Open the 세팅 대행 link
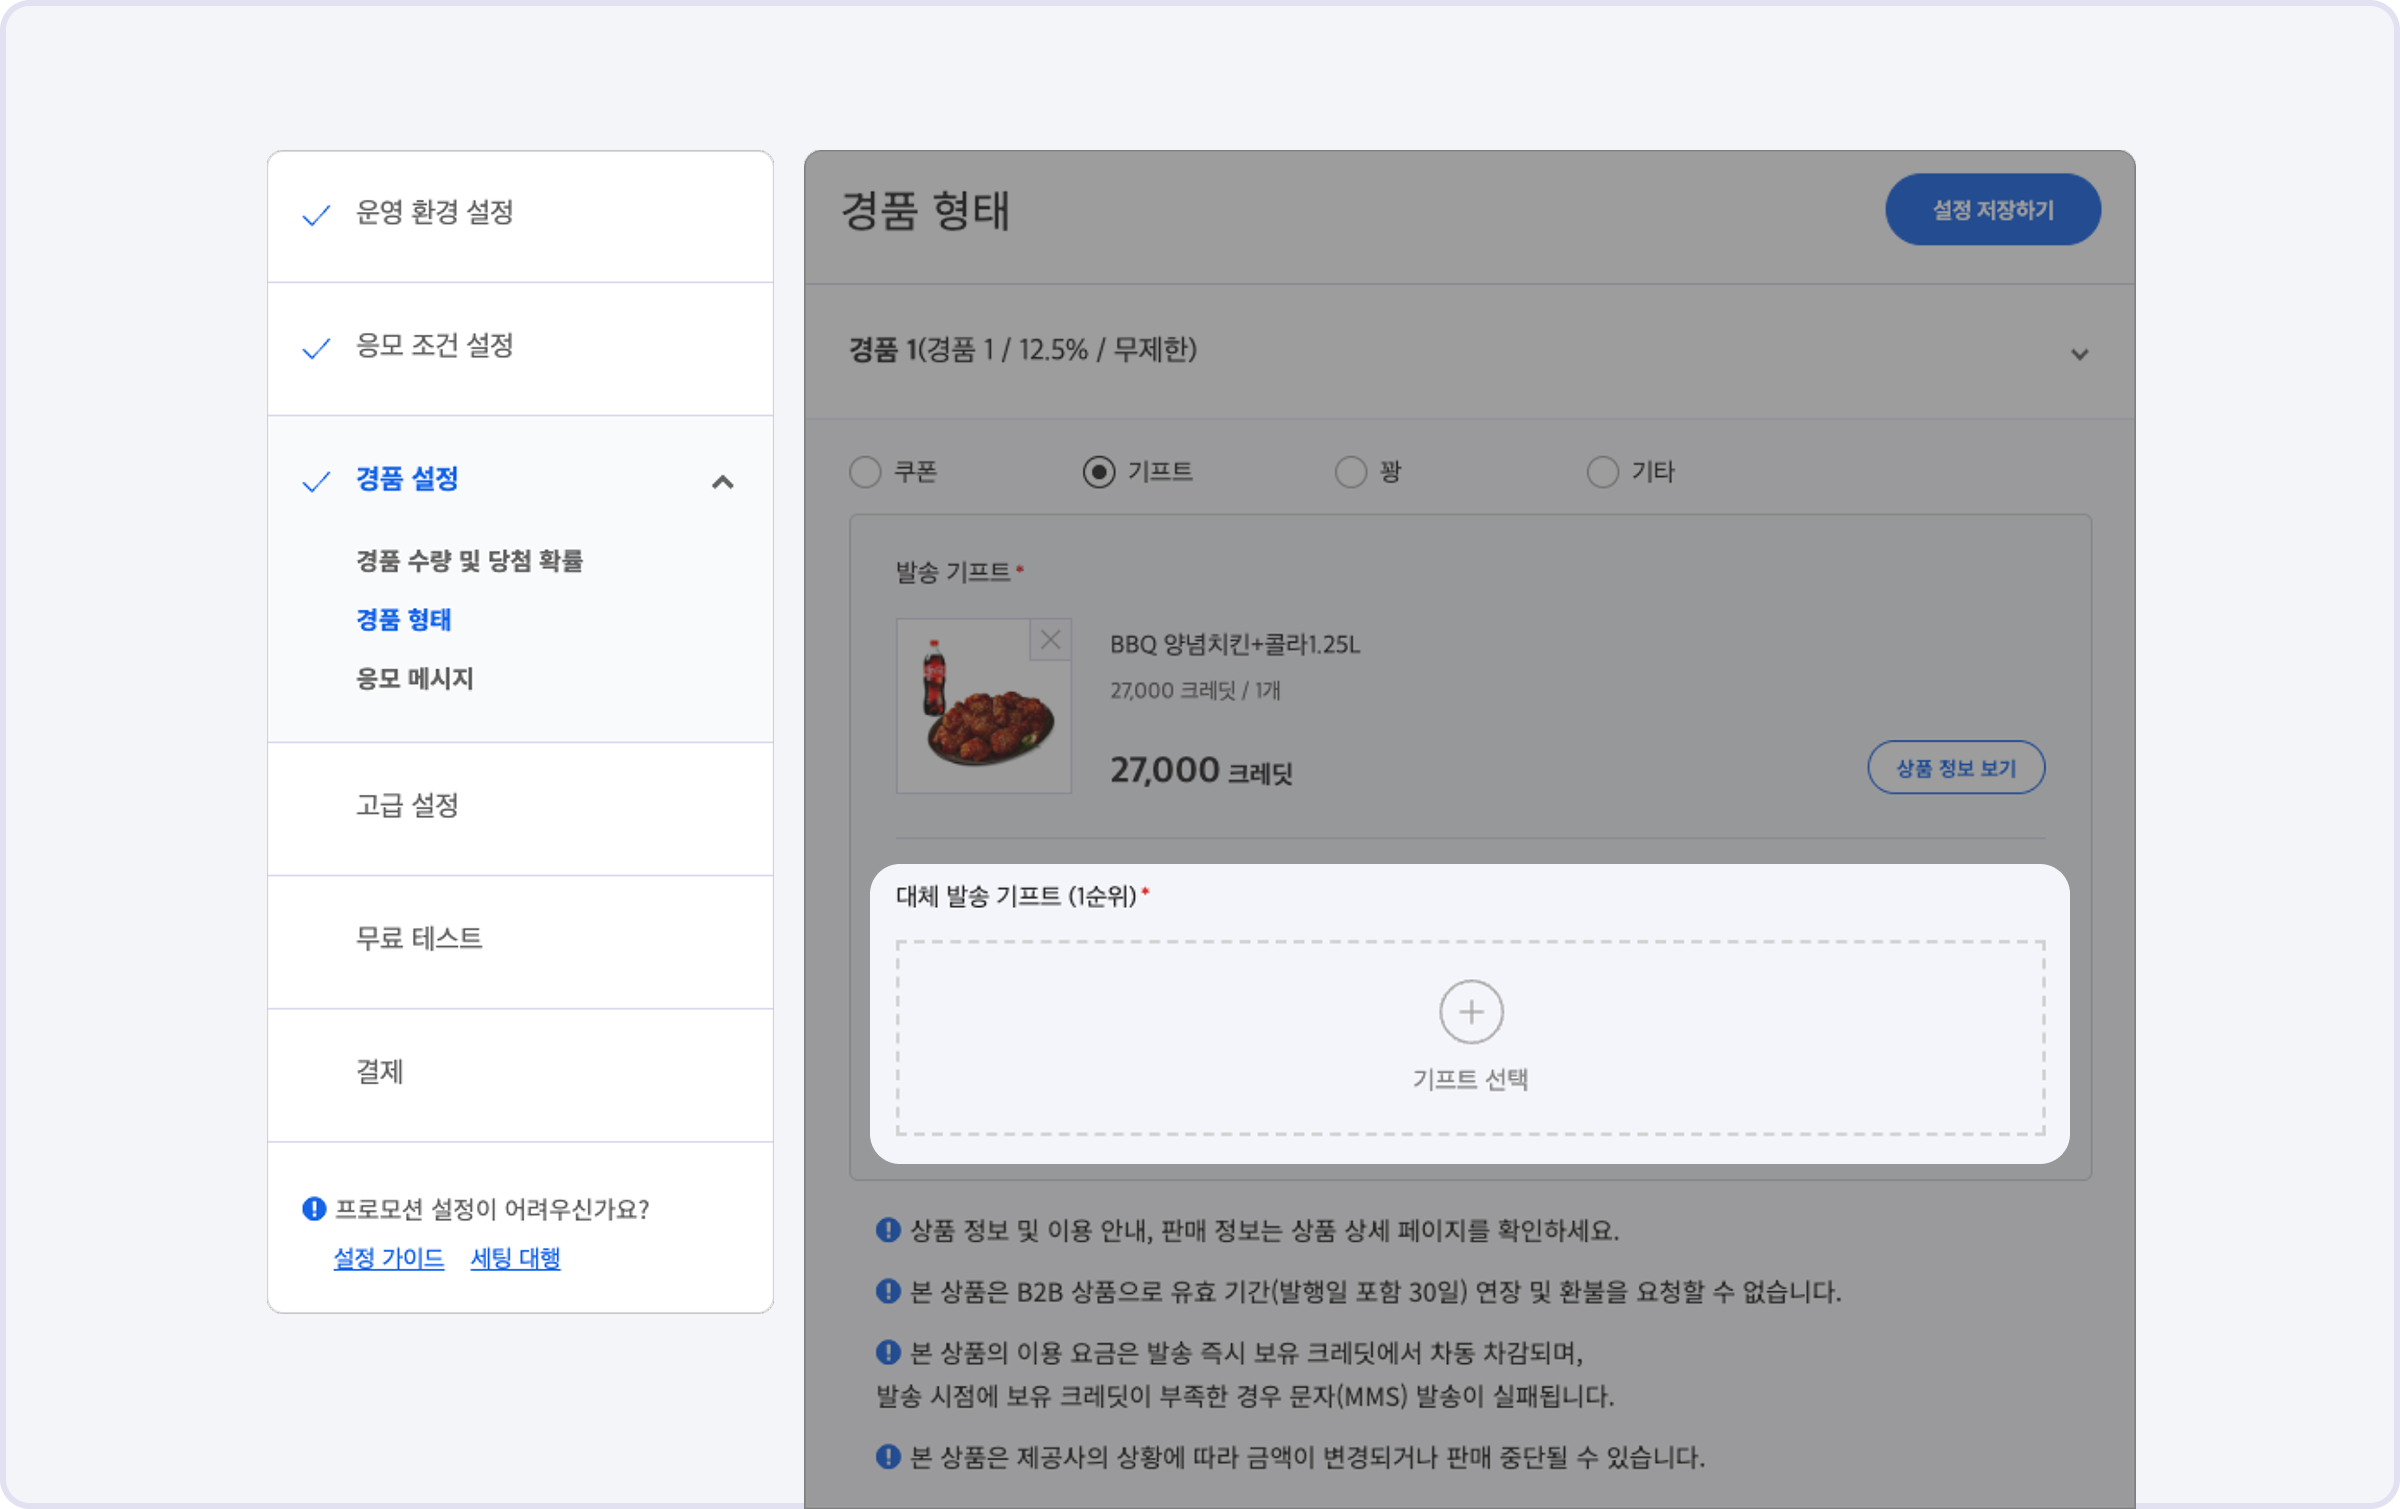The image size is (2400, 1509). (x=515, y=1257)
